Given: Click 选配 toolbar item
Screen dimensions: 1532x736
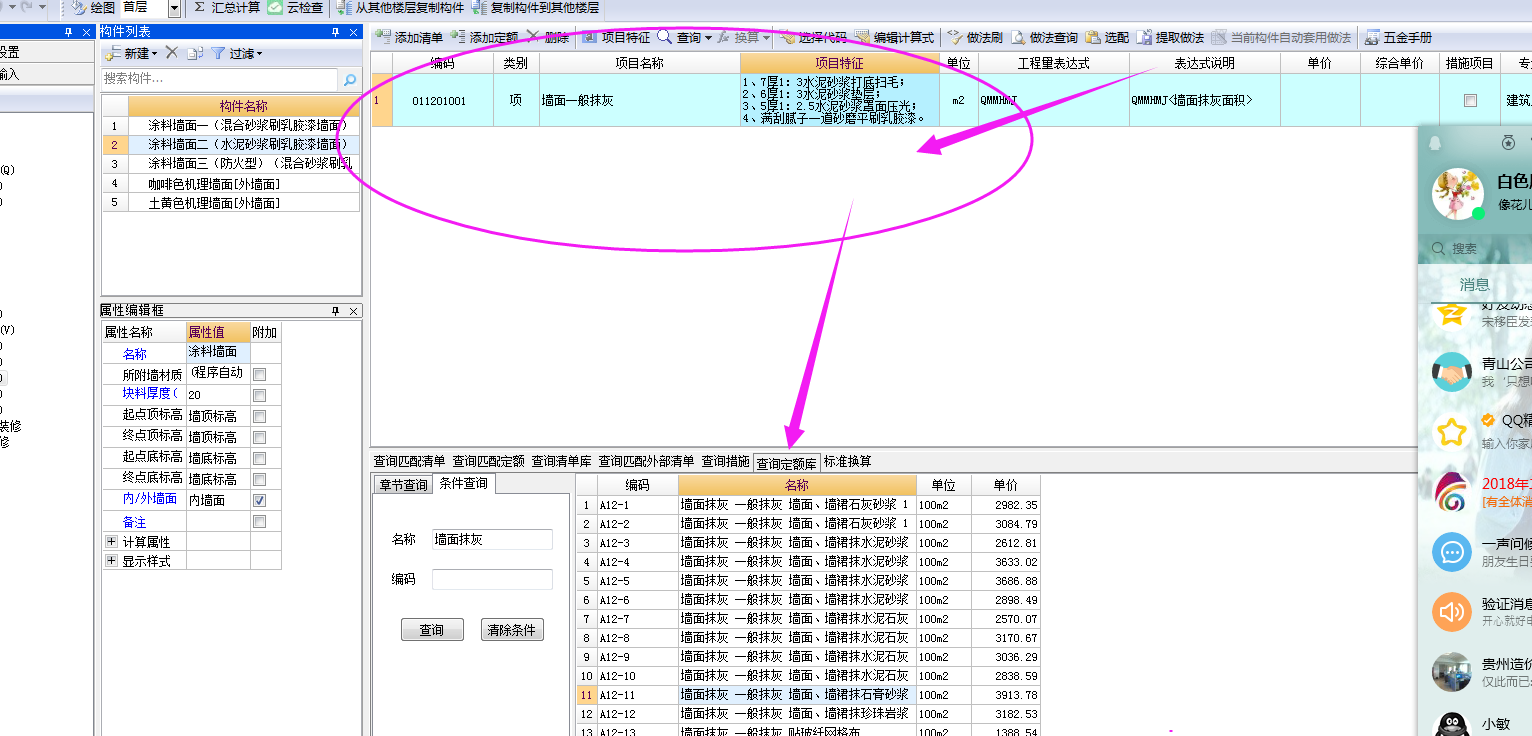Looking at the screenshot, I should [1106, 37].
